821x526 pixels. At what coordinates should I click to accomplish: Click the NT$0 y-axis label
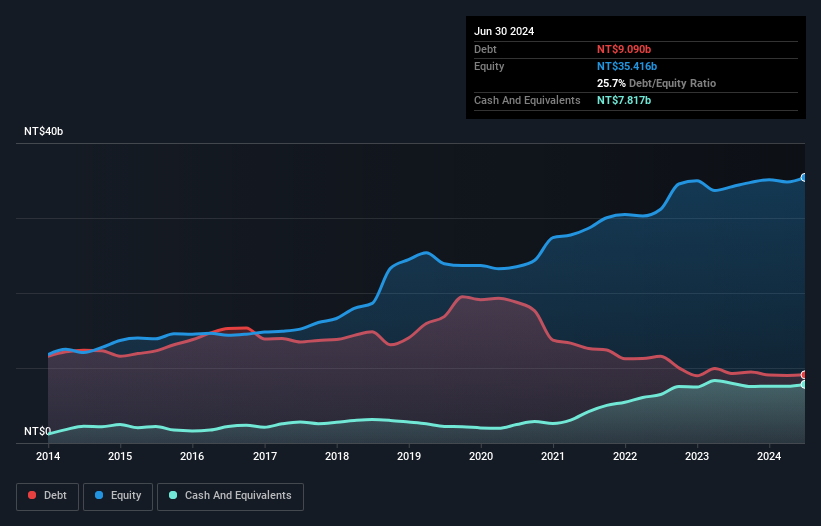pyautogui.click(x=37, y=431)
